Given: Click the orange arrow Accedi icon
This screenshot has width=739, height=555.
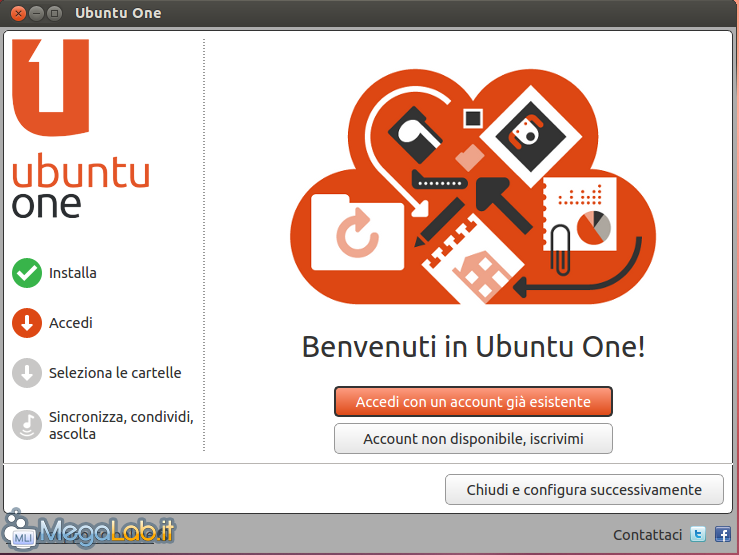Looking at the screenshot, I should 27,323.
